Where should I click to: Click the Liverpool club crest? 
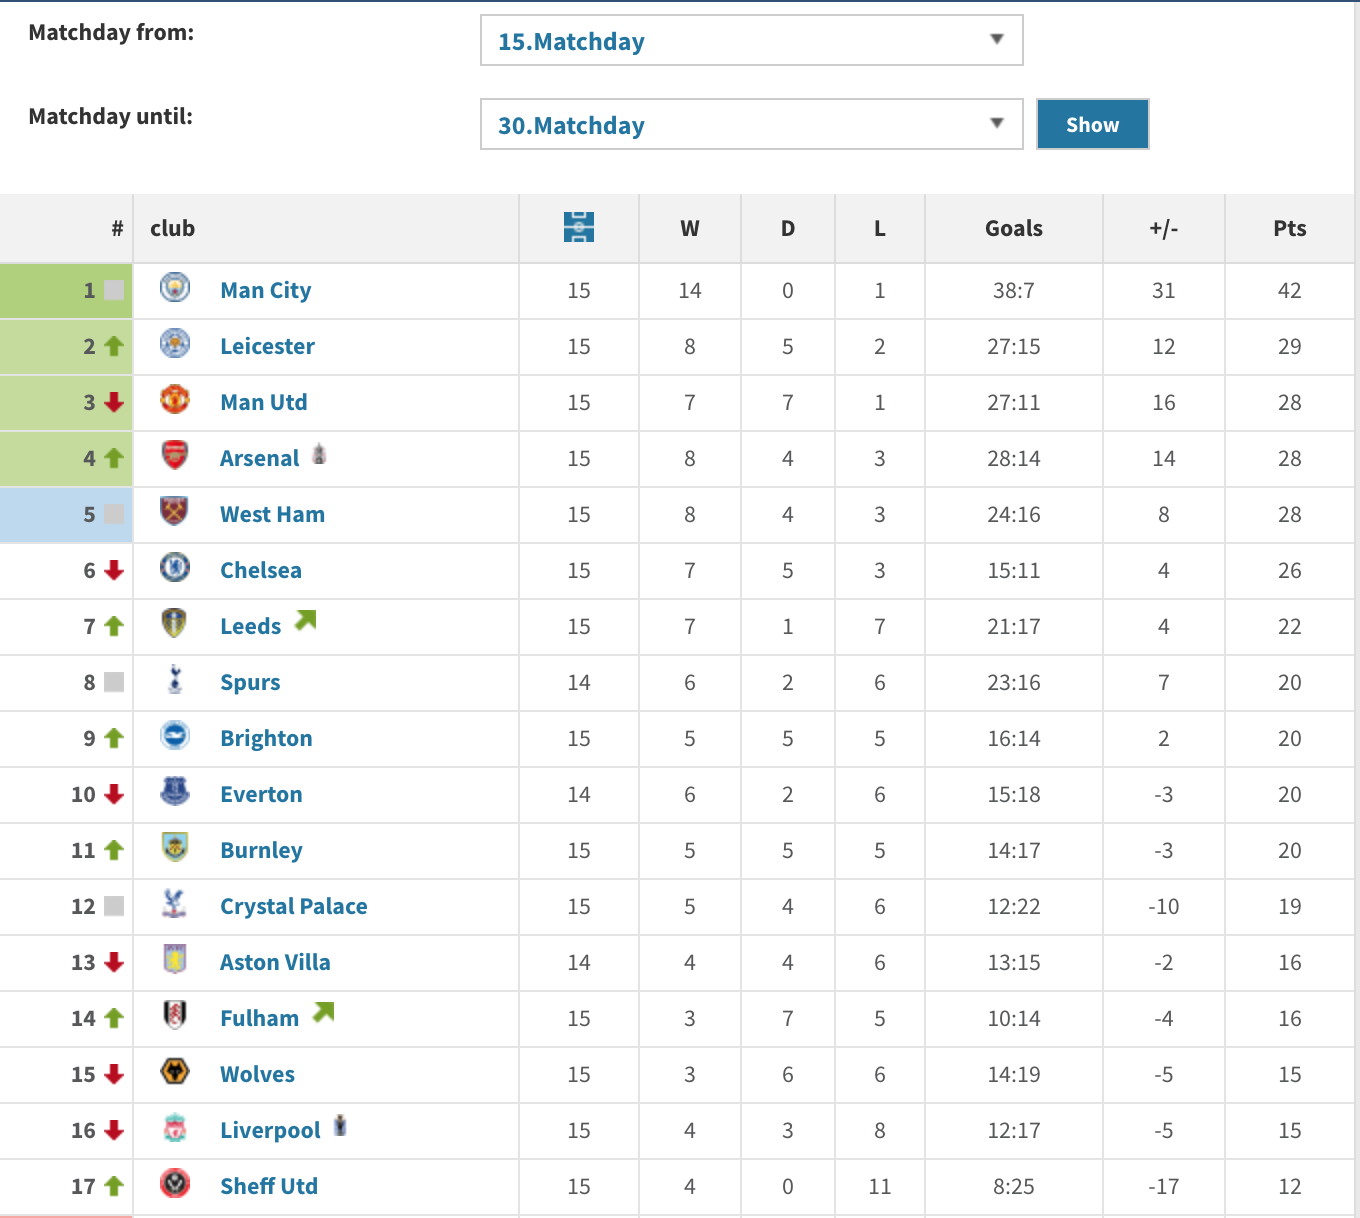click(x=175, y=1128)
